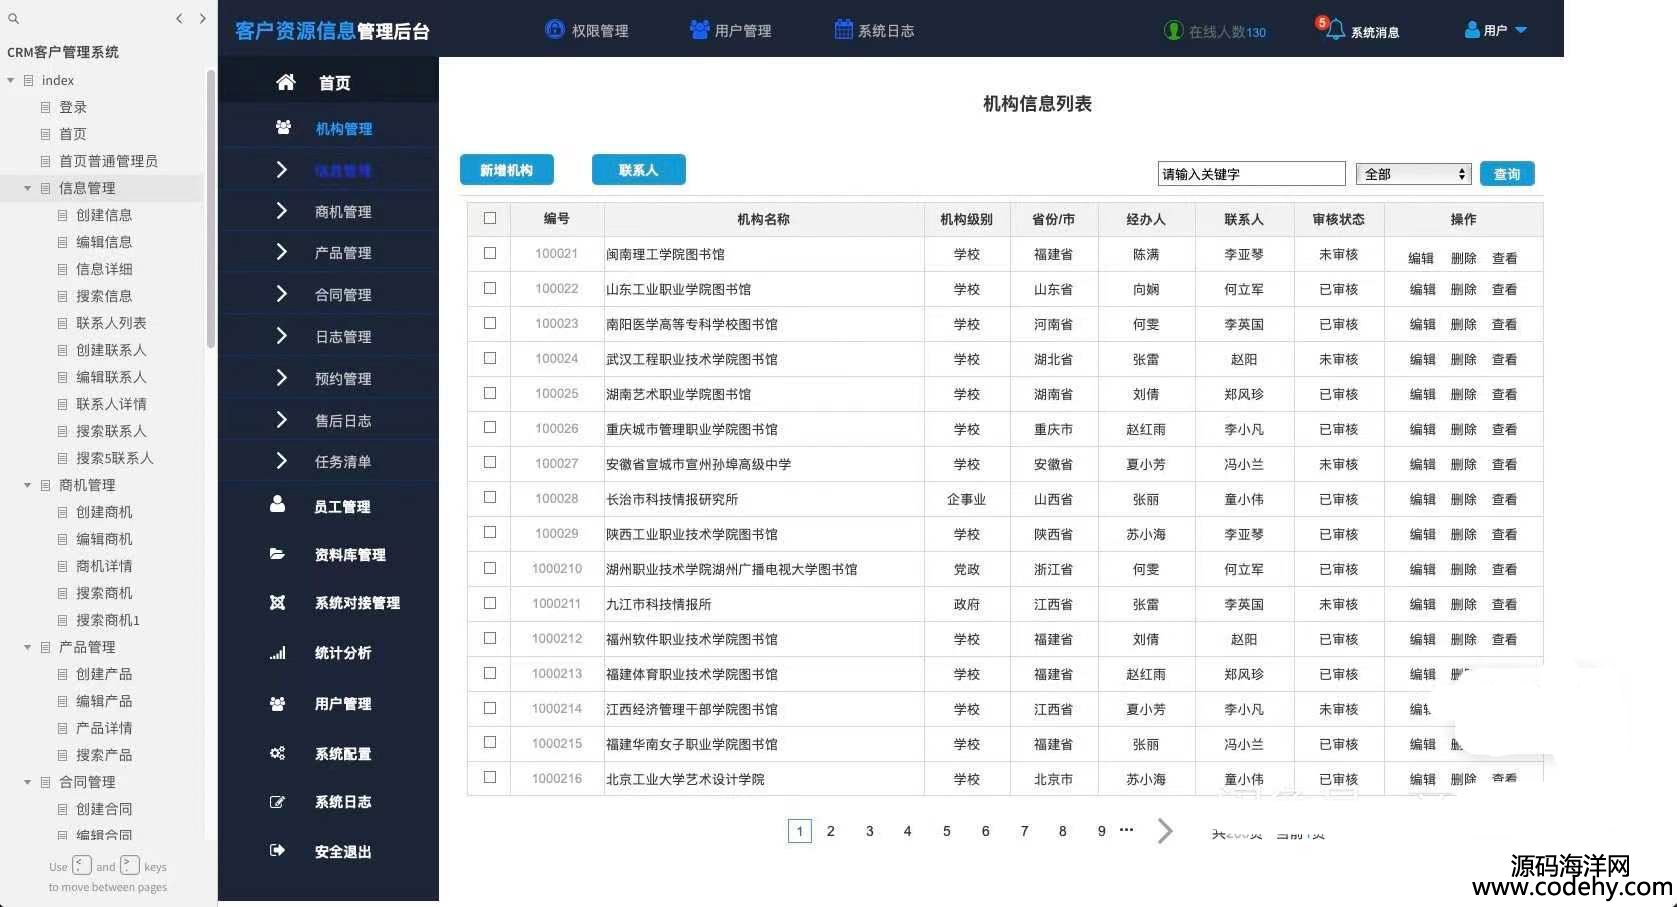Click the 联系人 button
The width and height of the screenshot is (1677, 907).
(x=638, y=170)
